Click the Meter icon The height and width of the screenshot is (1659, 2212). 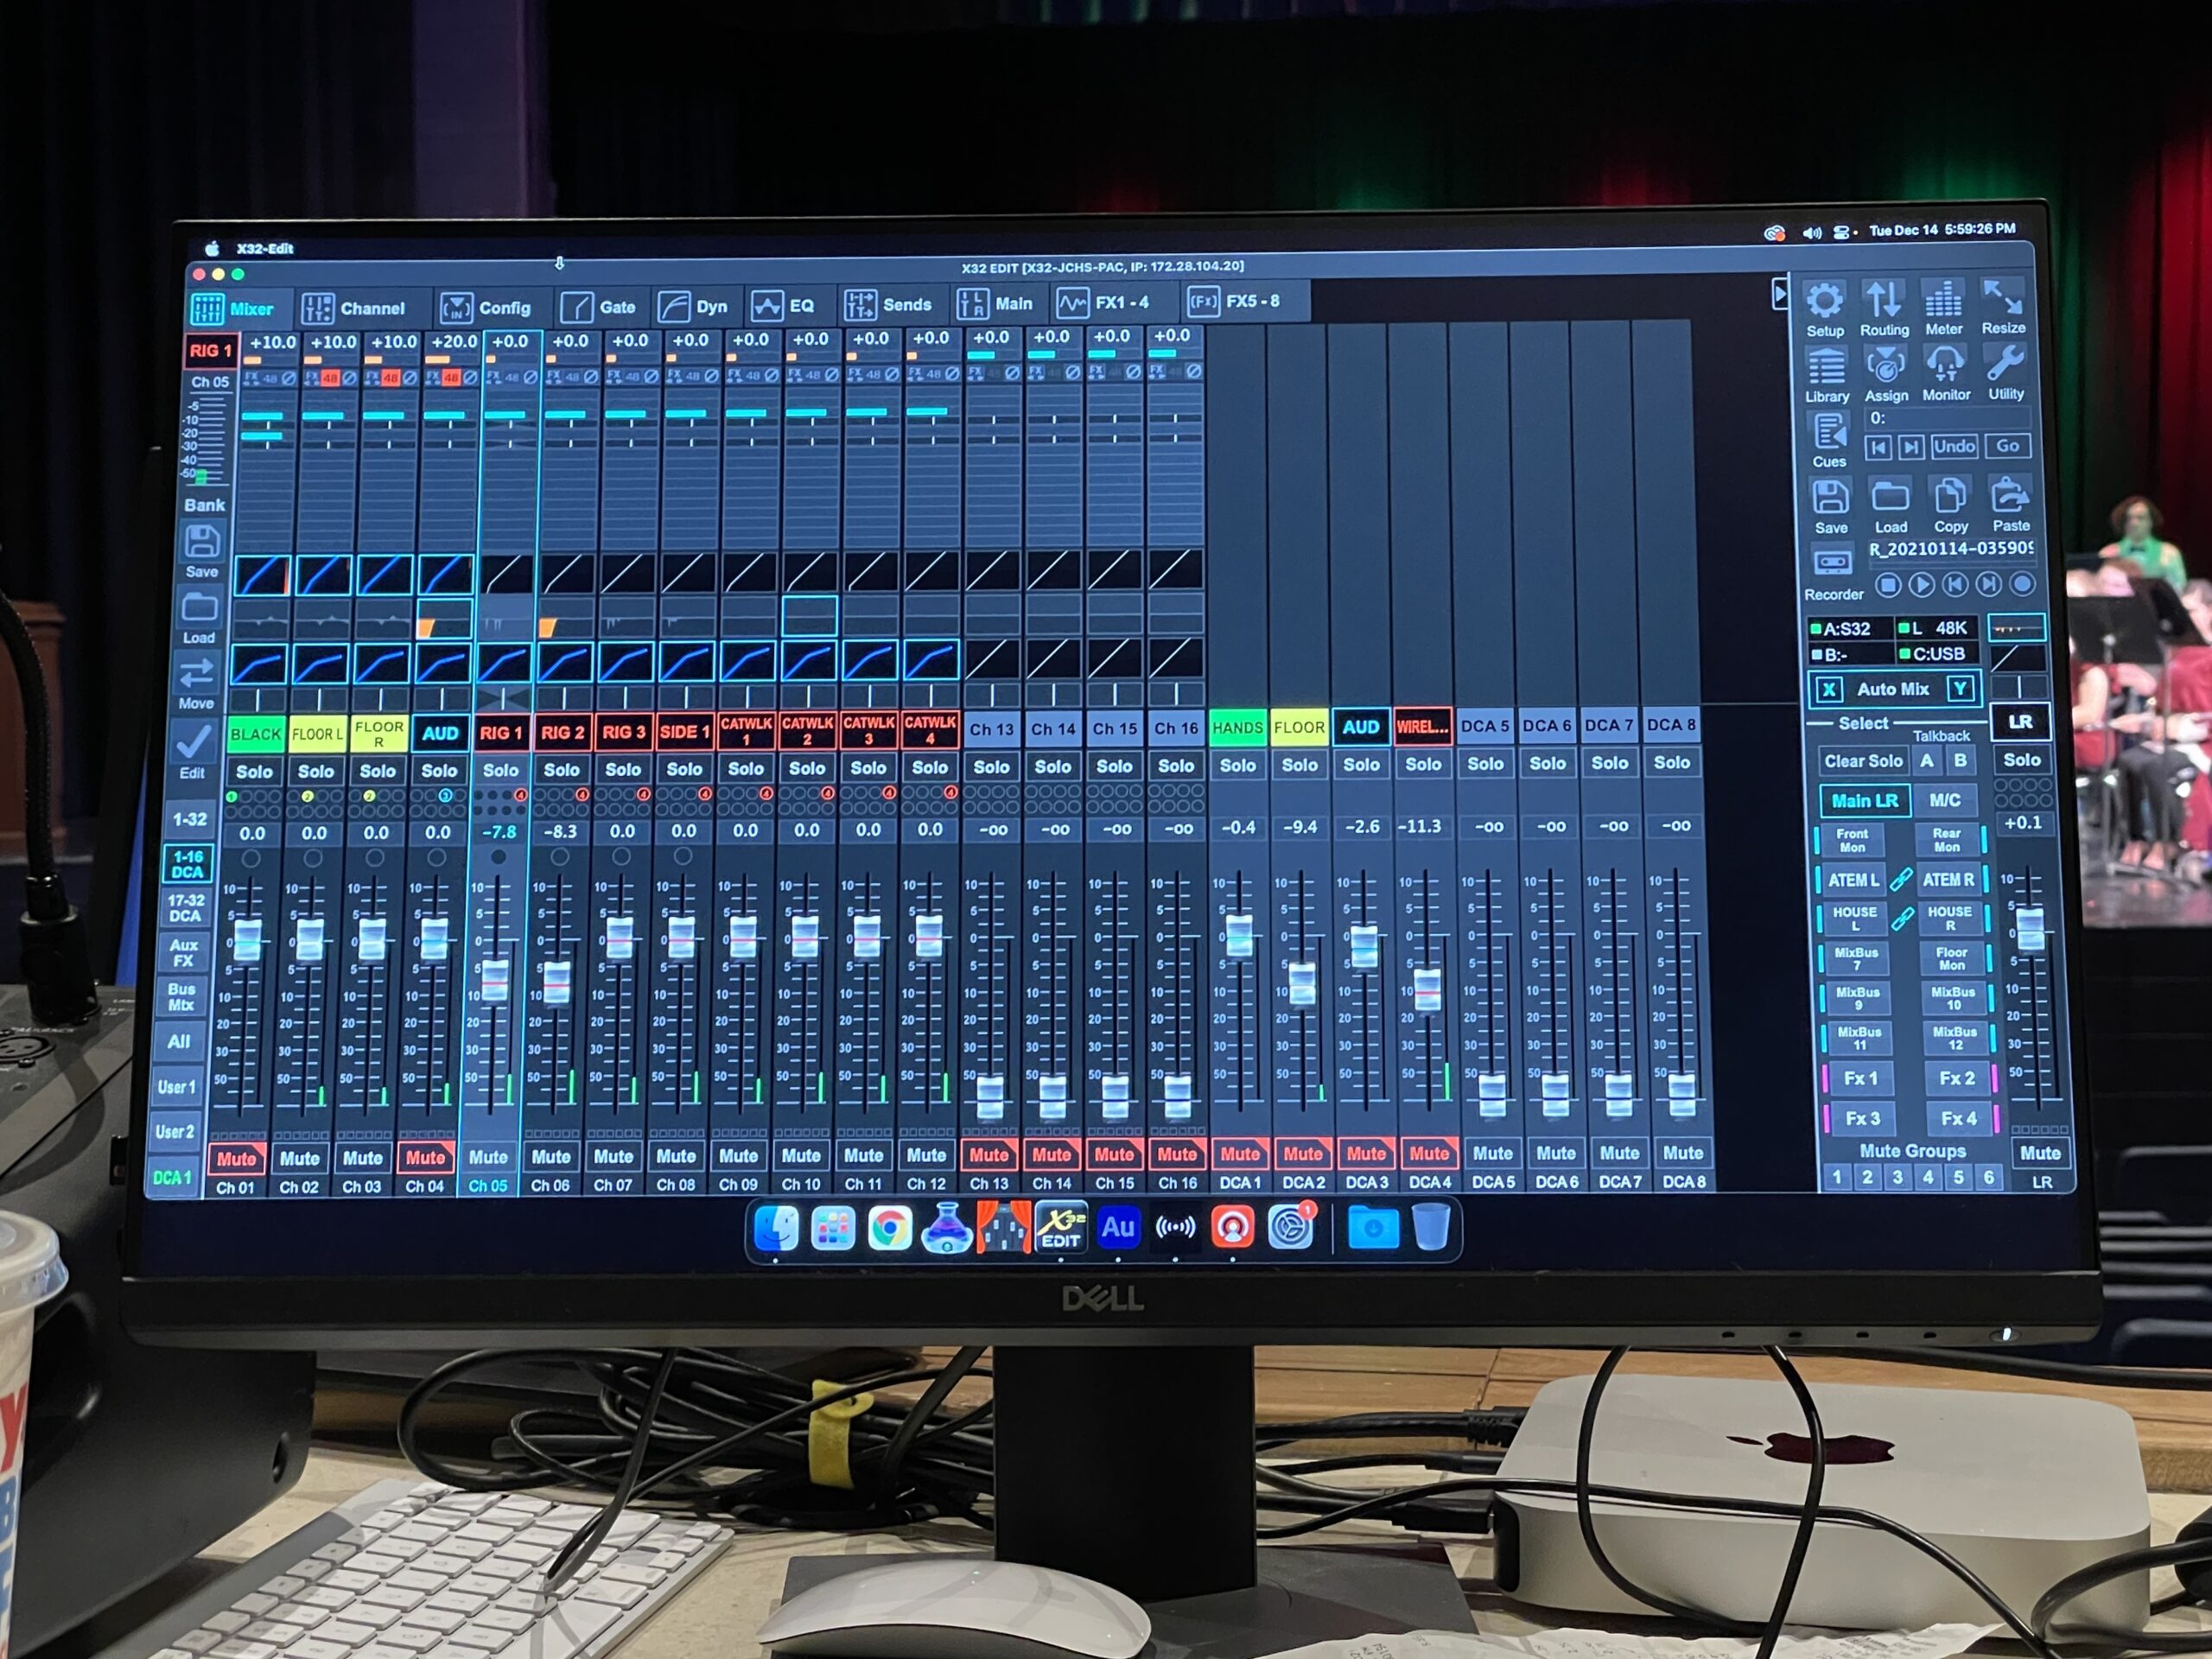1943,301
